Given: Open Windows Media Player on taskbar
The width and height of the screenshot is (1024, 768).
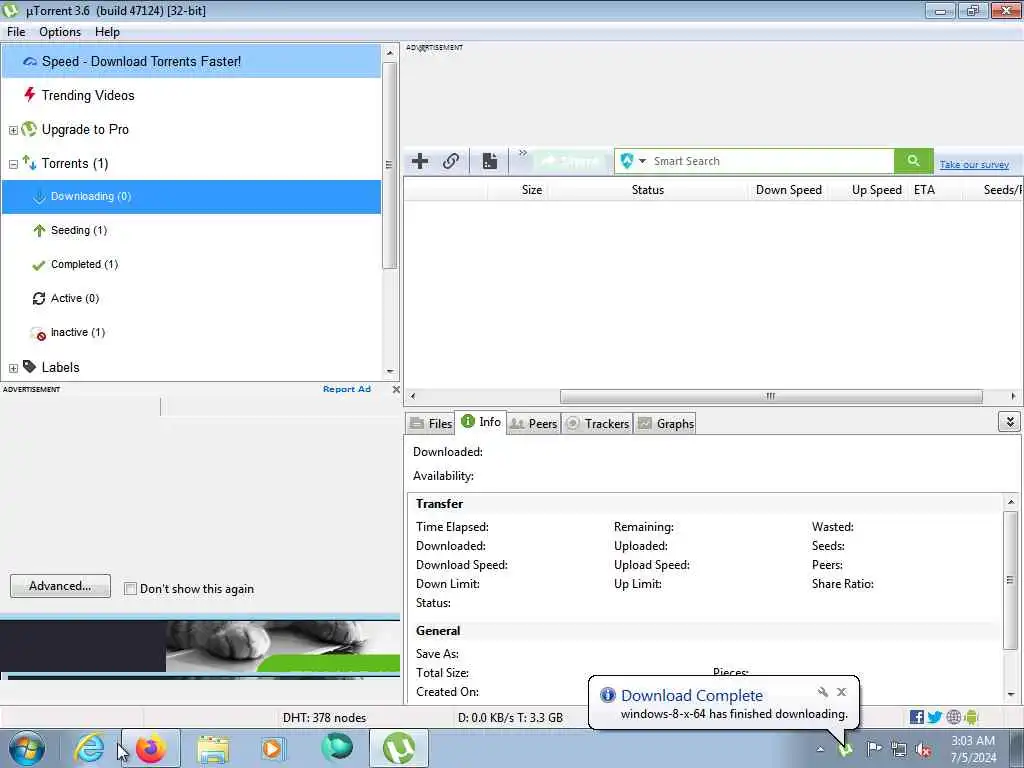Looking at the screenshot, I should pyautogui.click(x=272, y=748).
